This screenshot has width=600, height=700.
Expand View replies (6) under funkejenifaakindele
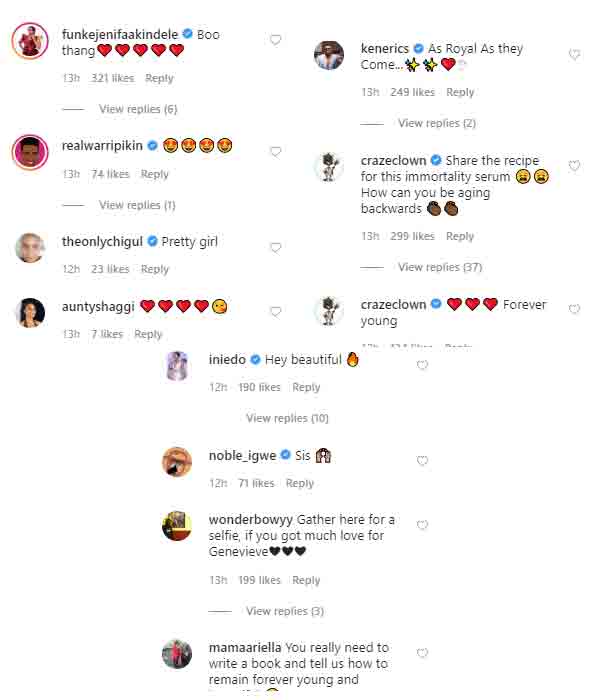point(138,109)
